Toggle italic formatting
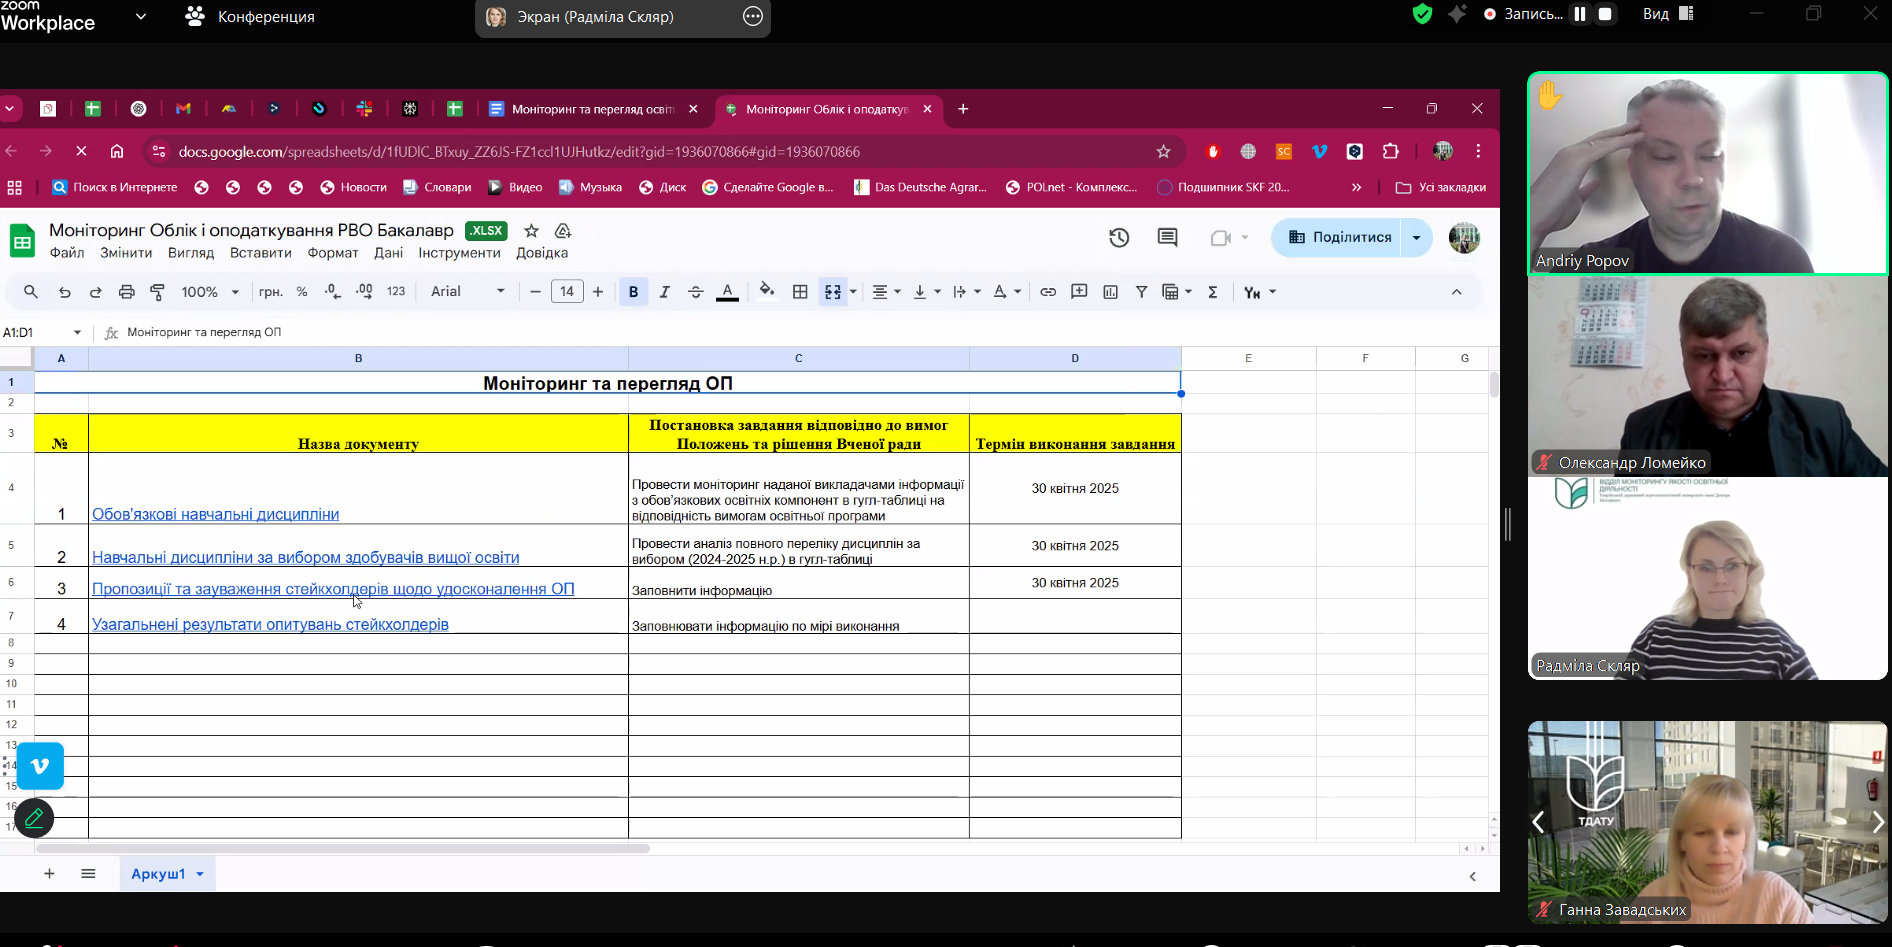1892x947 pixels. pyautogui.click(x=664, y=292)
